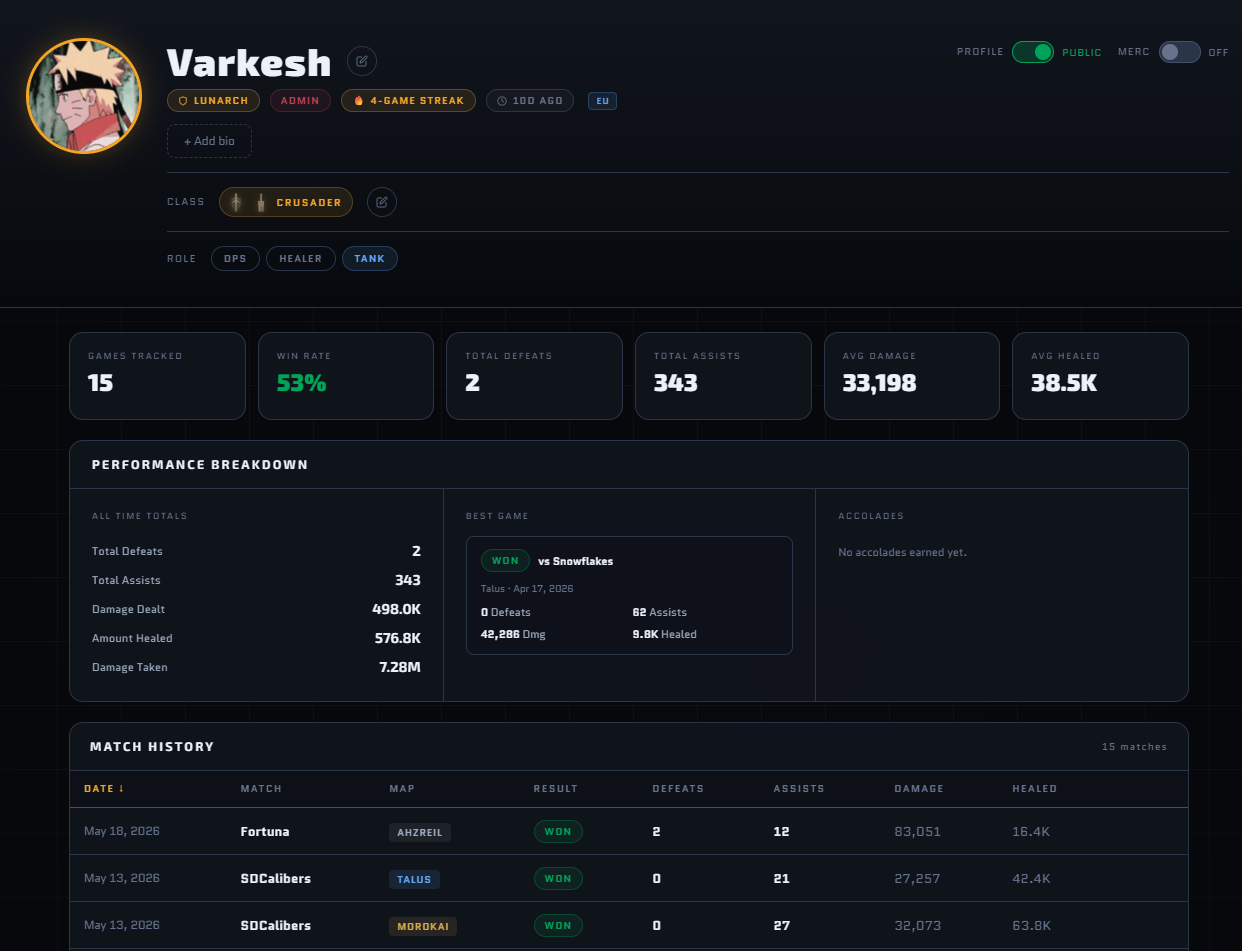Click the WON badge in best game card
This screenshot has height=951, width=1242.
pos(505,560)
